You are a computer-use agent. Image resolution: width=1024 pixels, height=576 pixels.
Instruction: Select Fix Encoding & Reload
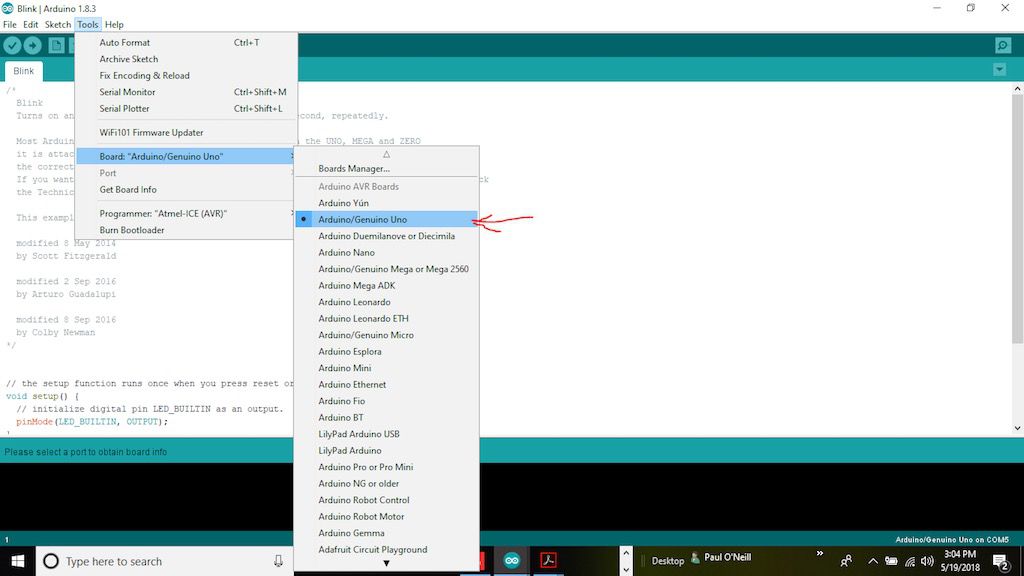click(186, 76)
